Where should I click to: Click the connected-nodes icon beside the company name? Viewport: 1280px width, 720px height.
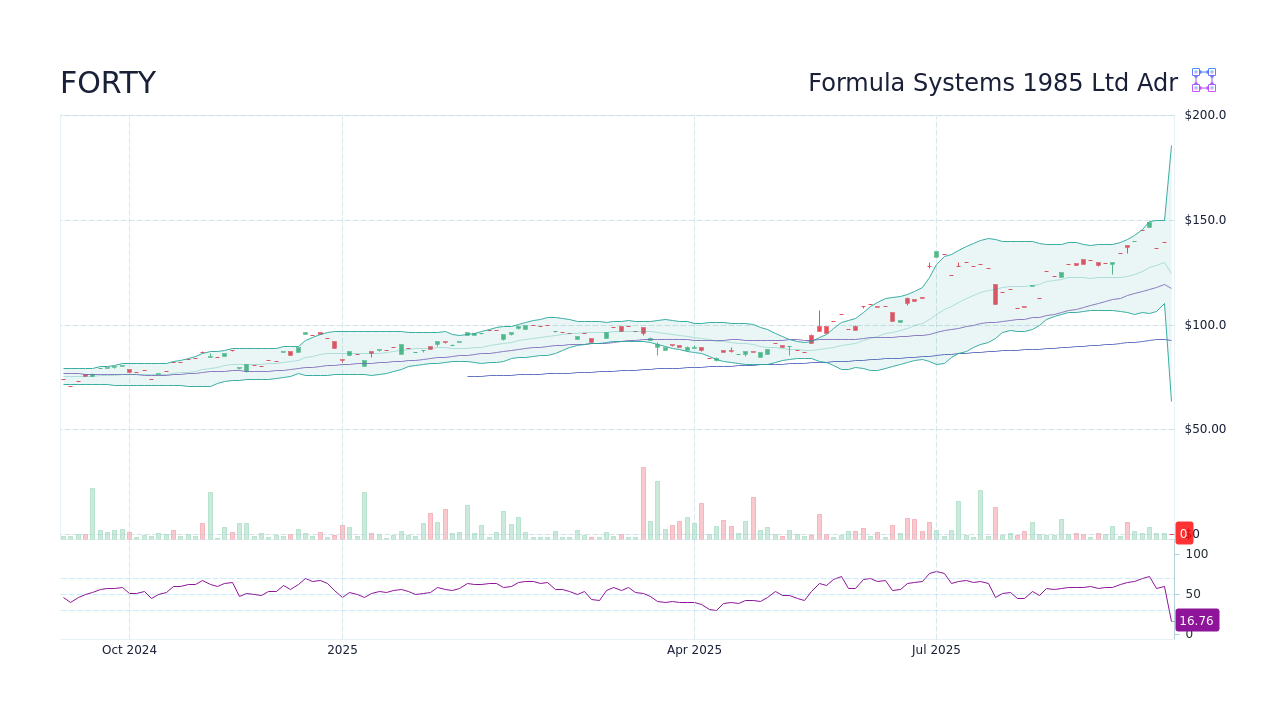pyautogui.click(x=1203, y=80)
